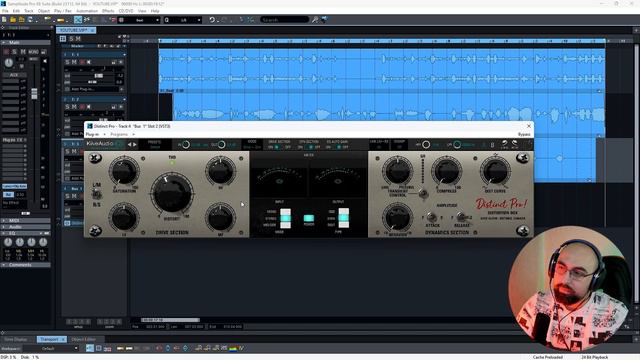Viewport: 640px width, 360px height.
Task: Switch to the Object Editor tab
Action: pyautogui.click(x=83, y=340)
